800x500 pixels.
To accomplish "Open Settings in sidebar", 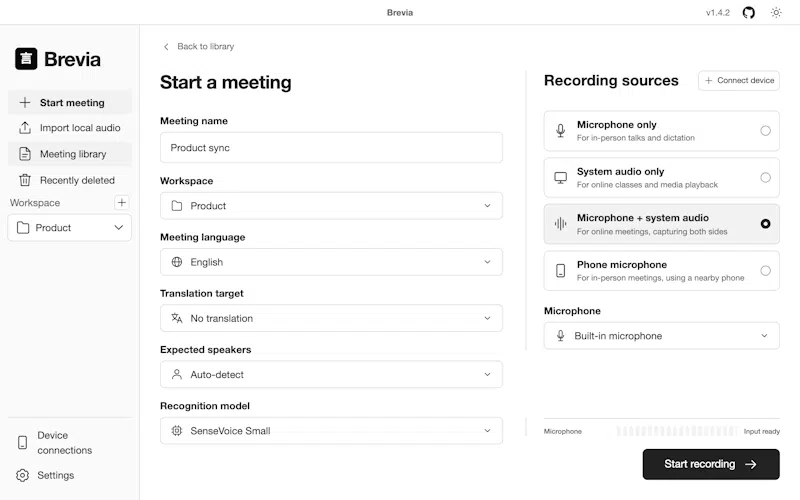I will pos(69,475).
